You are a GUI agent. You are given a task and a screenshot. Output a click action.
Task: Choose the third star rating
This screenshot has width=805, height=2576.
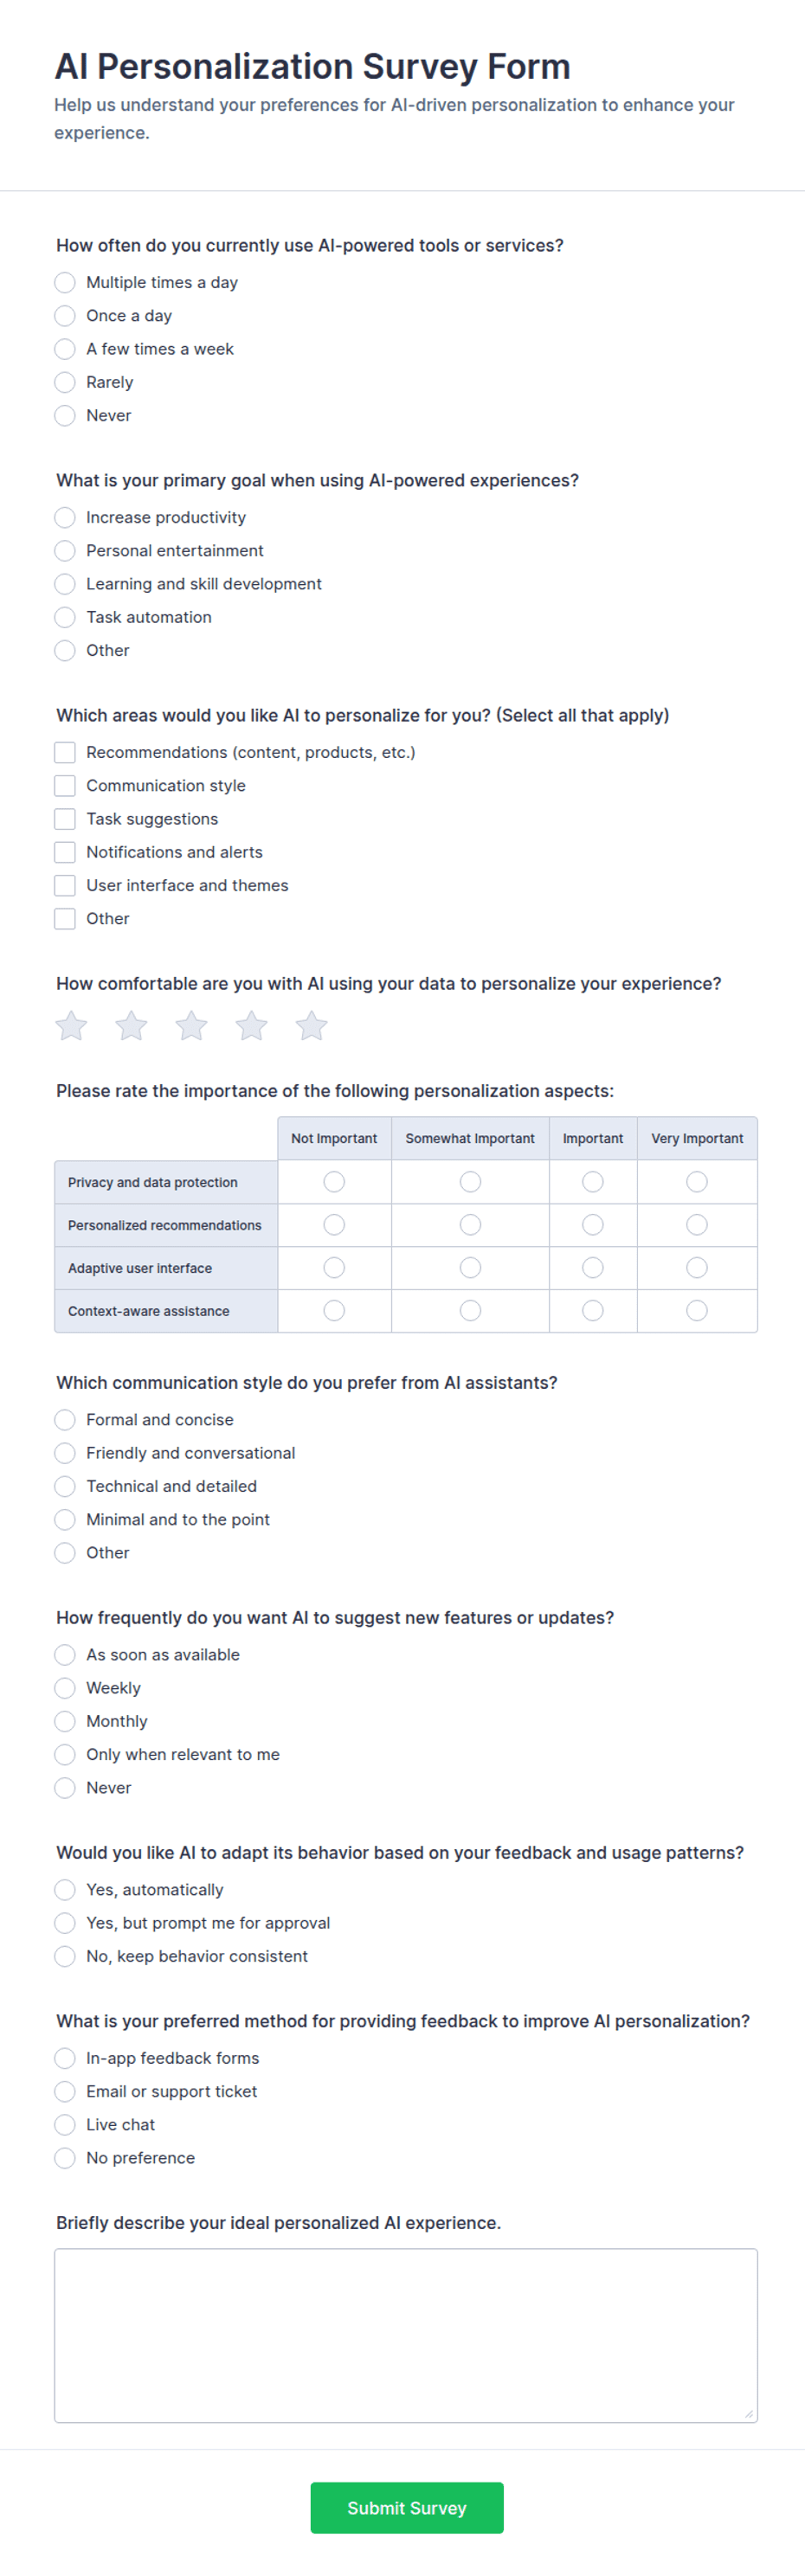(x=191, y=1025)
